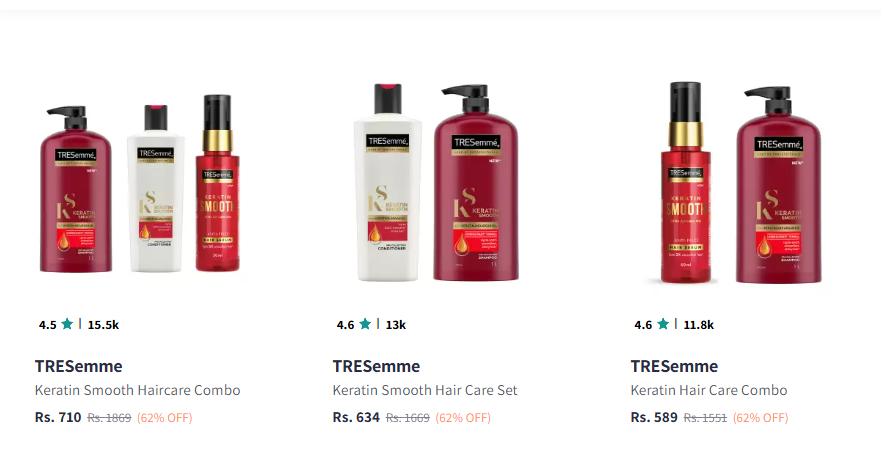Click the green star beside 11.8k reviews
The height and width of the screenshot is (456, 881).
coord(662,324)
